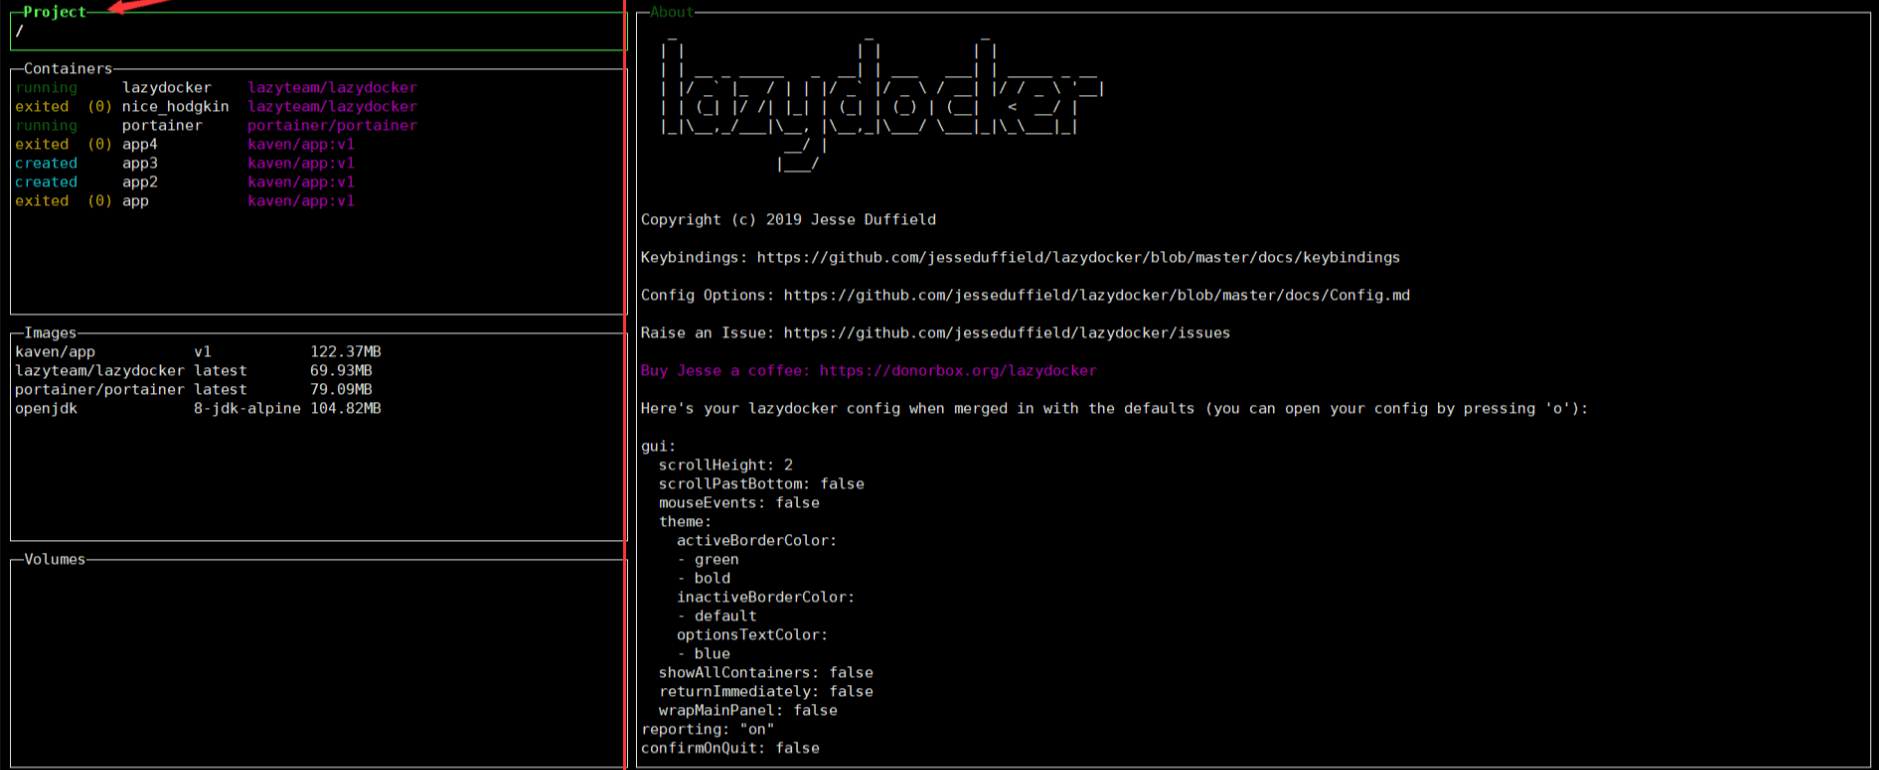
Task: Click the inactiveBorderColor: config key
Action: pyautogui.click(x=766, y=597)
